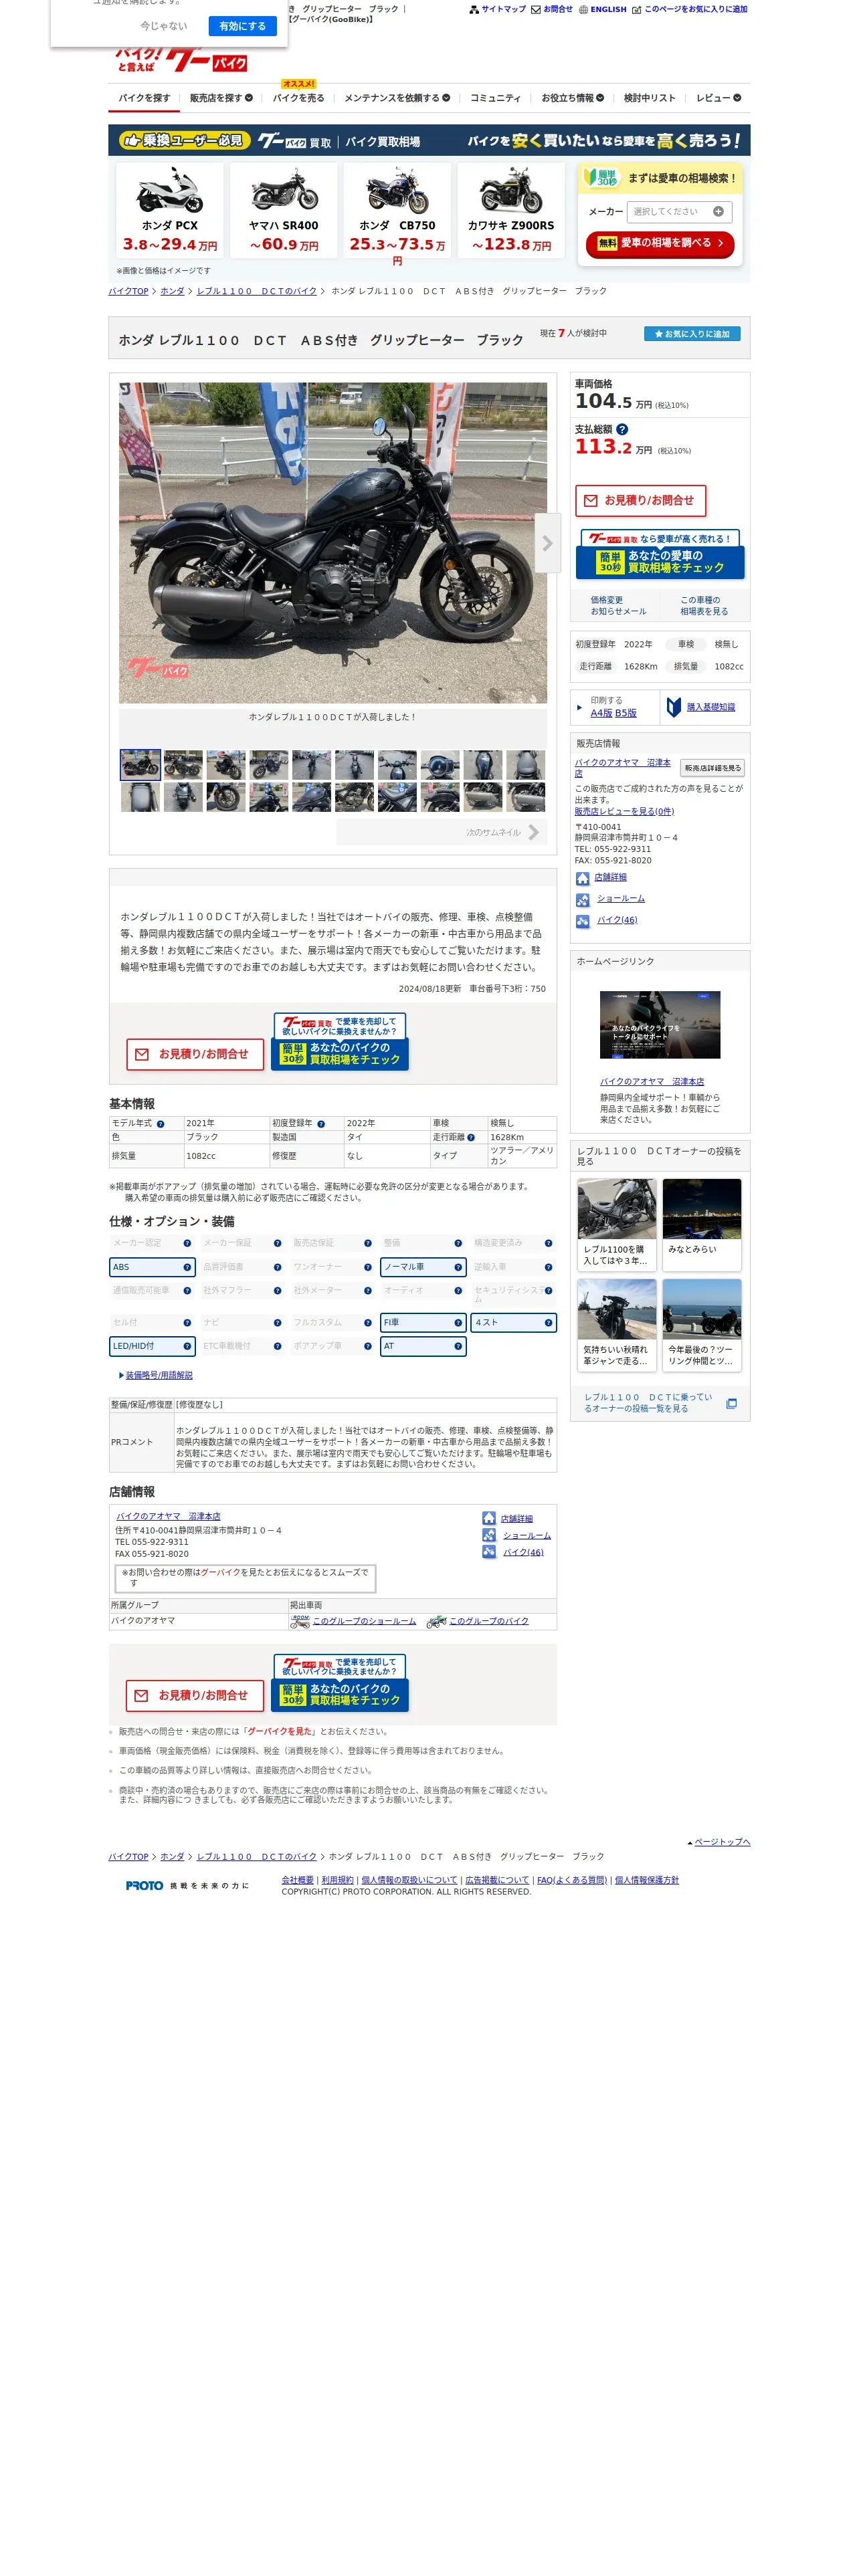Go to the コミュニティ menu item
The width and height of the screenshot is (859, 2576).
[495, 98]
